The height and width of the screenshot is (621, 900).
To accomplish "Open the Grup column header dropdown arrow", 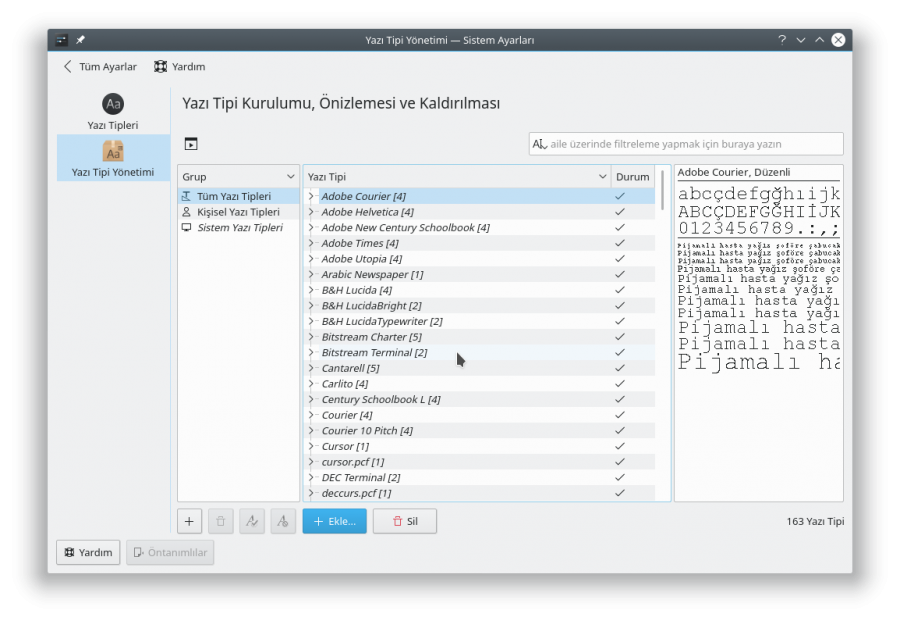I will [x=290, y=177].
